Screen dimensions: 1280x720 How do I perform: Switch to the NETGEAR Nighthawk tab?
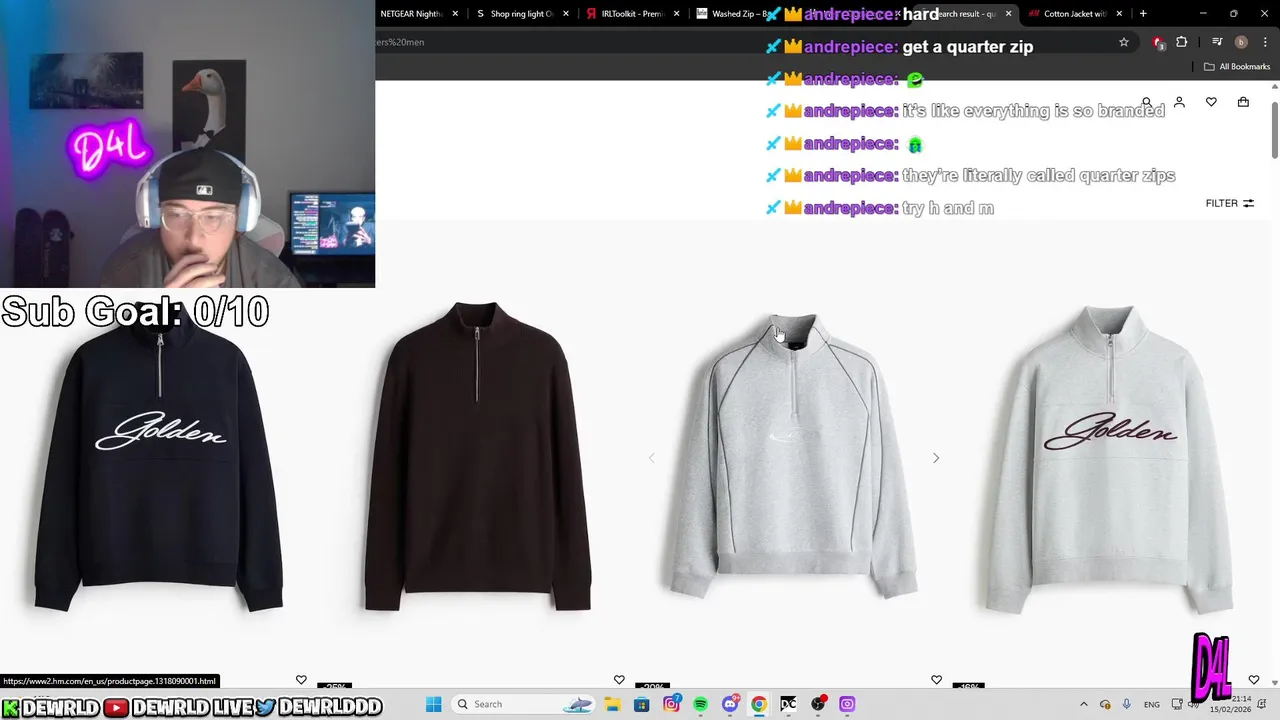[x=410, y=14]
